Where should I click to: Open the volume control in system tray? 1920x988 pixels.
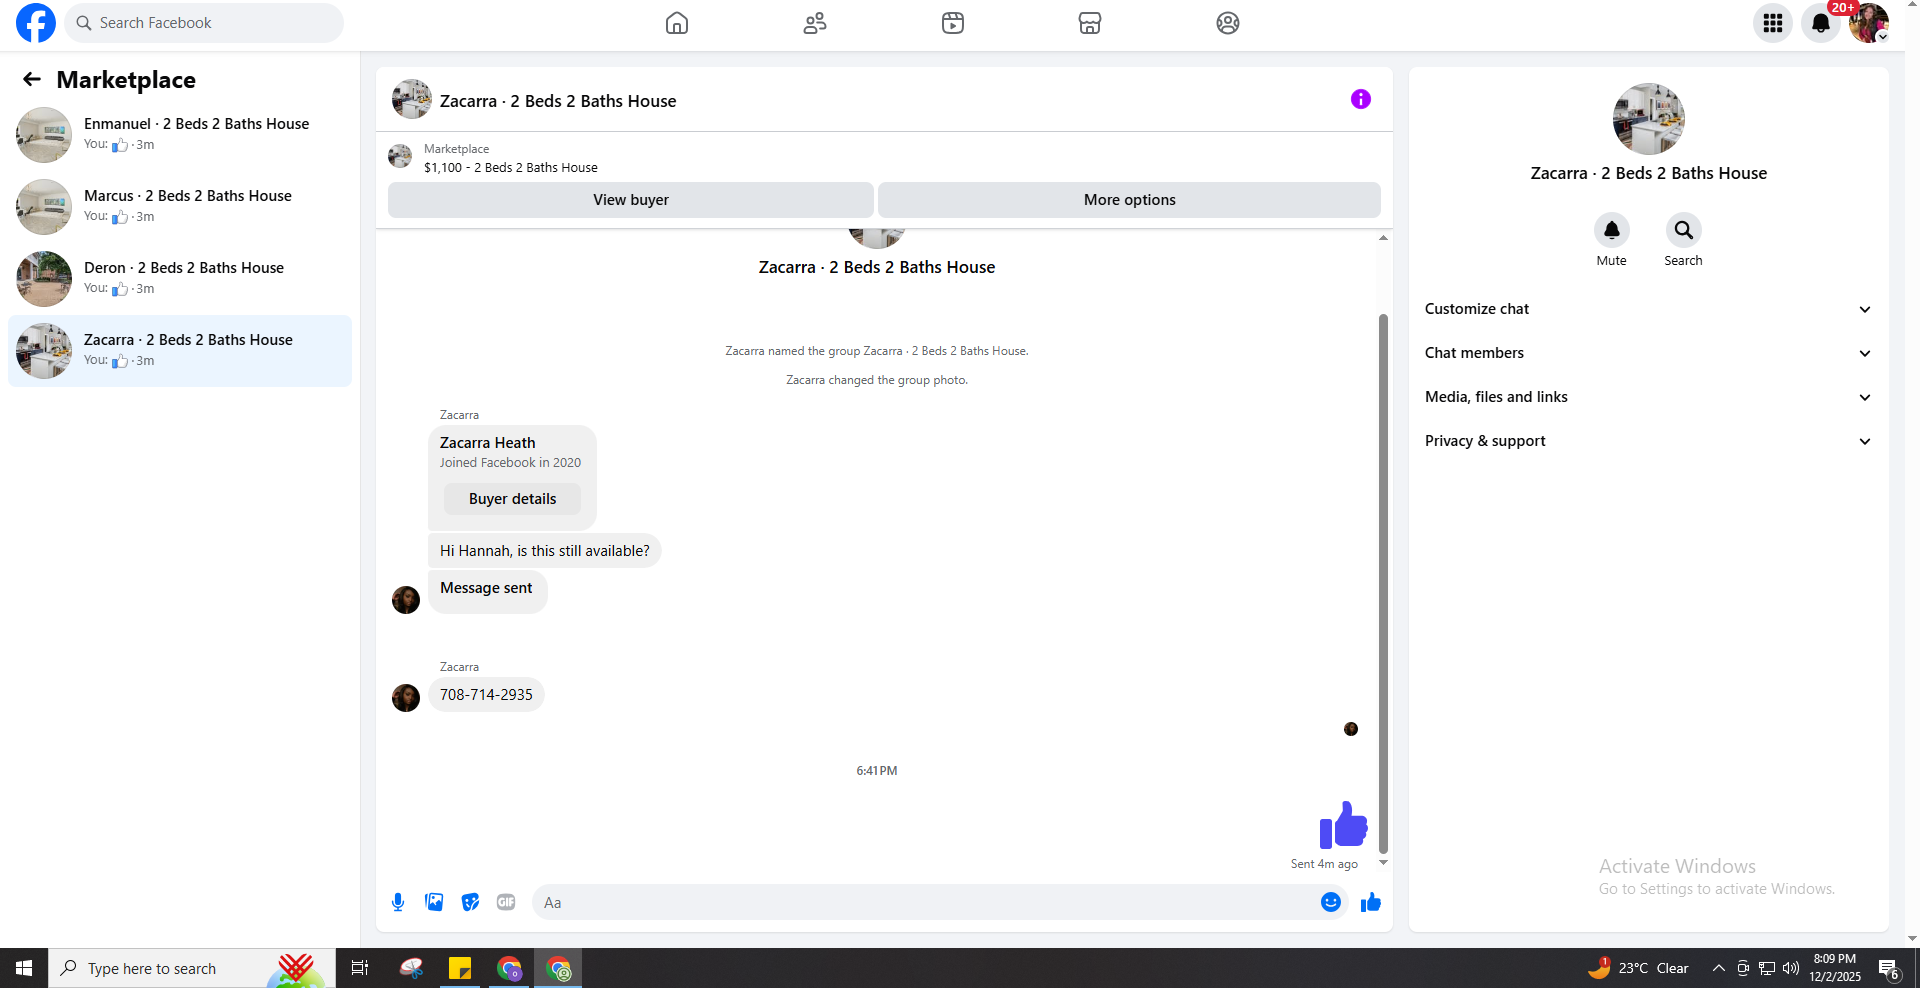[1791, 968]
